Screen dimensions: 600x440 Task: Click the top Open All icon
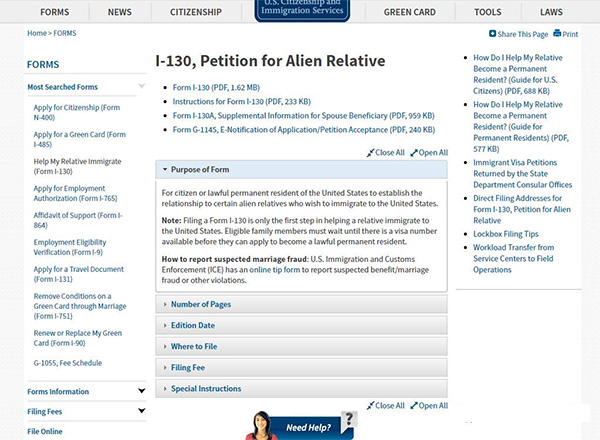(414, 153)
